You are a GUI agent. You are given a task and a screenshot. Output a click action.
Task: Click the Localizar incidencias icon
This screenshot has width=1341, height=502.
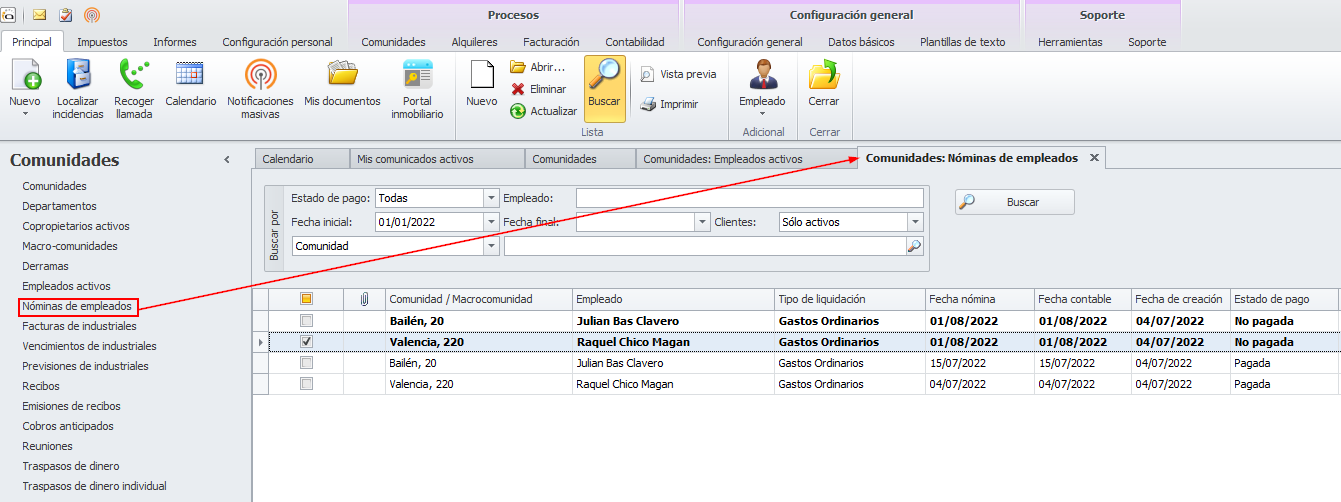[x=79, y=76]
